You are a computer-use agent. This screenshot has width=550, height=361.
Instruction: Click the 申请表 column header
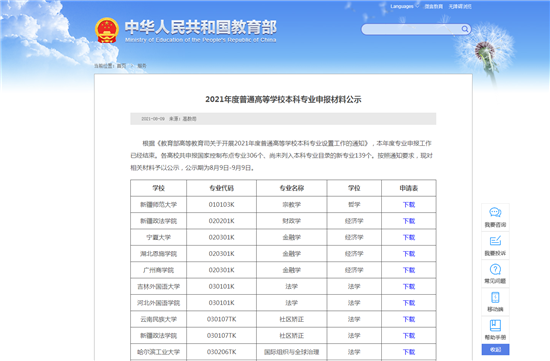click(x=409, y=188)
